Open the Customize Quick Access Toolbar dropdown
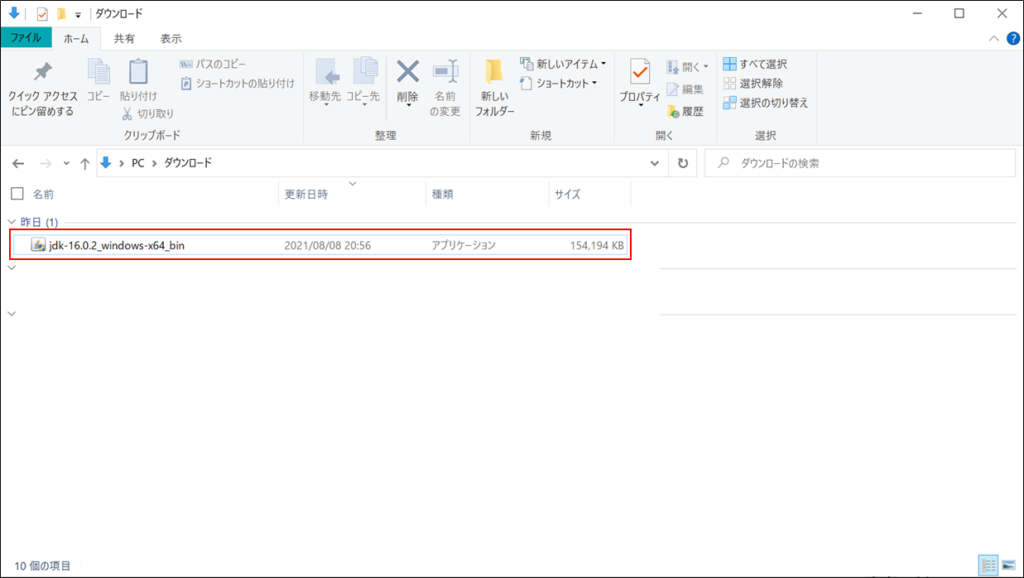Screen dimensions: 1024x578 (x=78, y=14)
